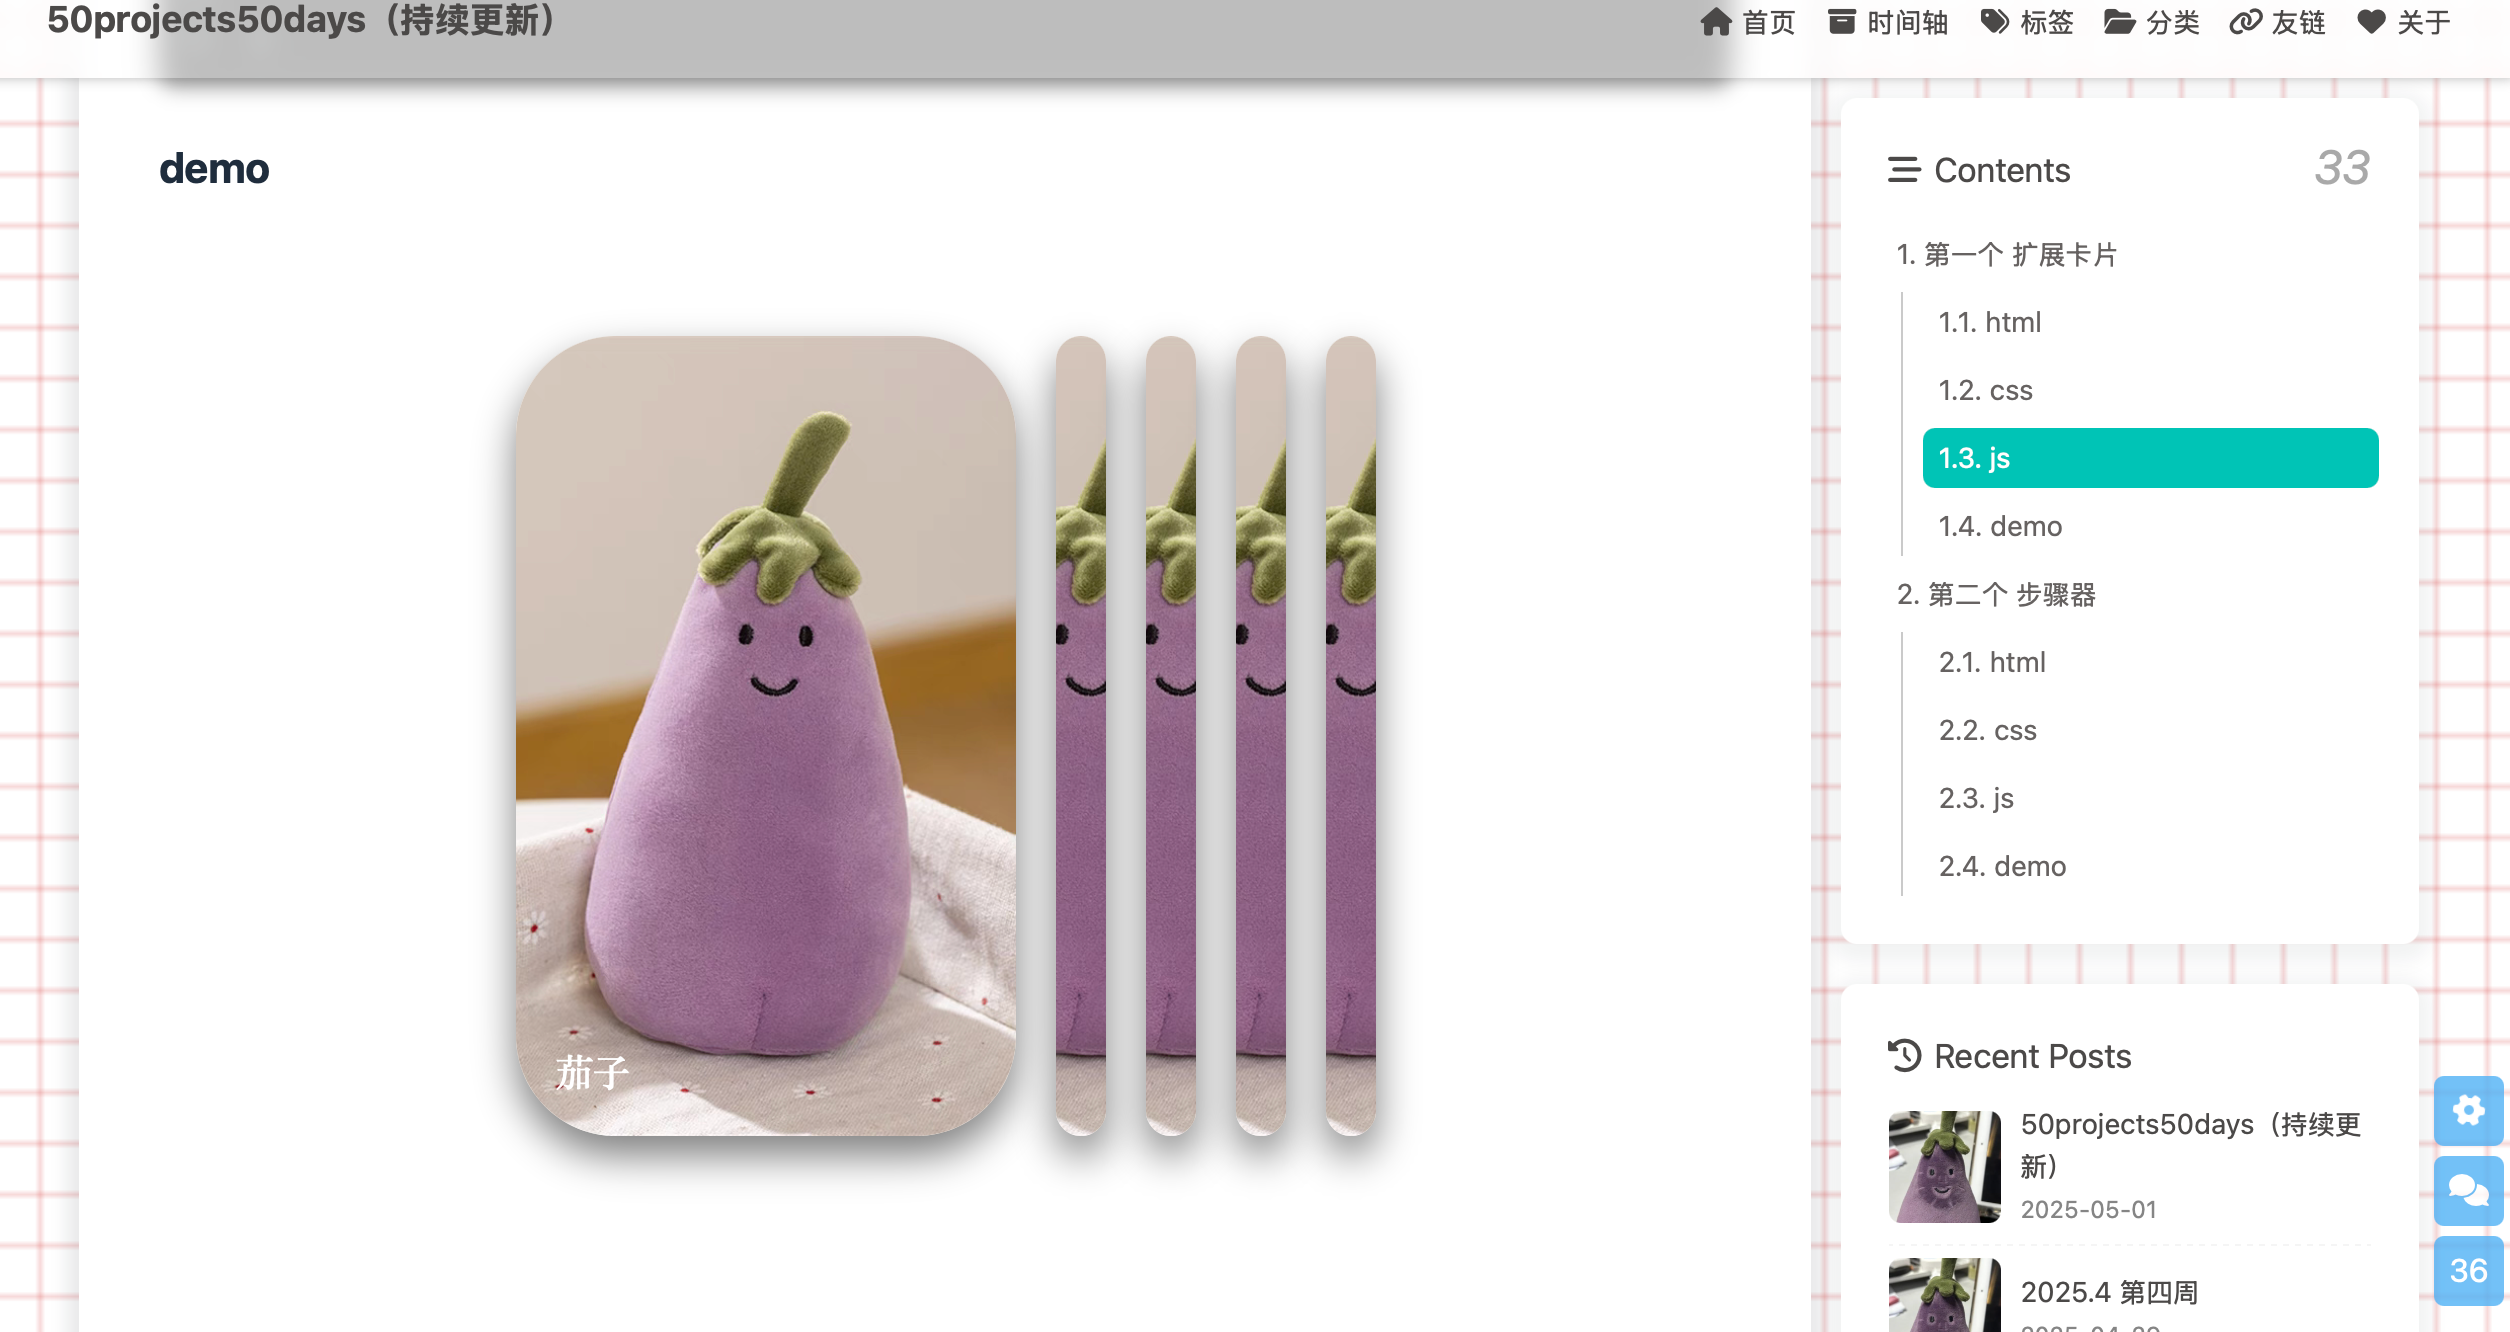Expand the second collapsed card panel
Screen dimensions: 2510x1332
point(1171,735)
